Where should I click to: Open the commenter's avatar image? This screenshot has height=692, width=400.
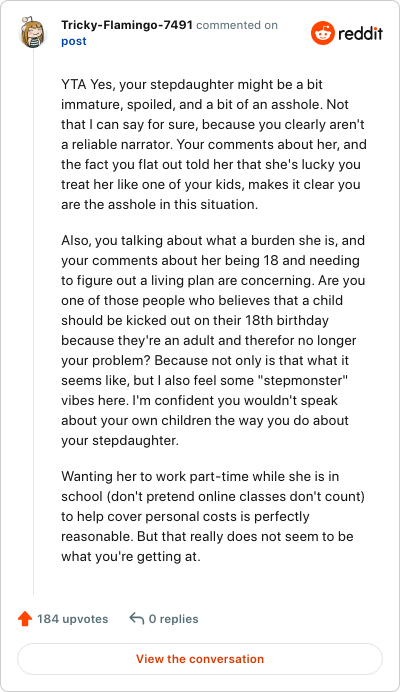(33, 32)
